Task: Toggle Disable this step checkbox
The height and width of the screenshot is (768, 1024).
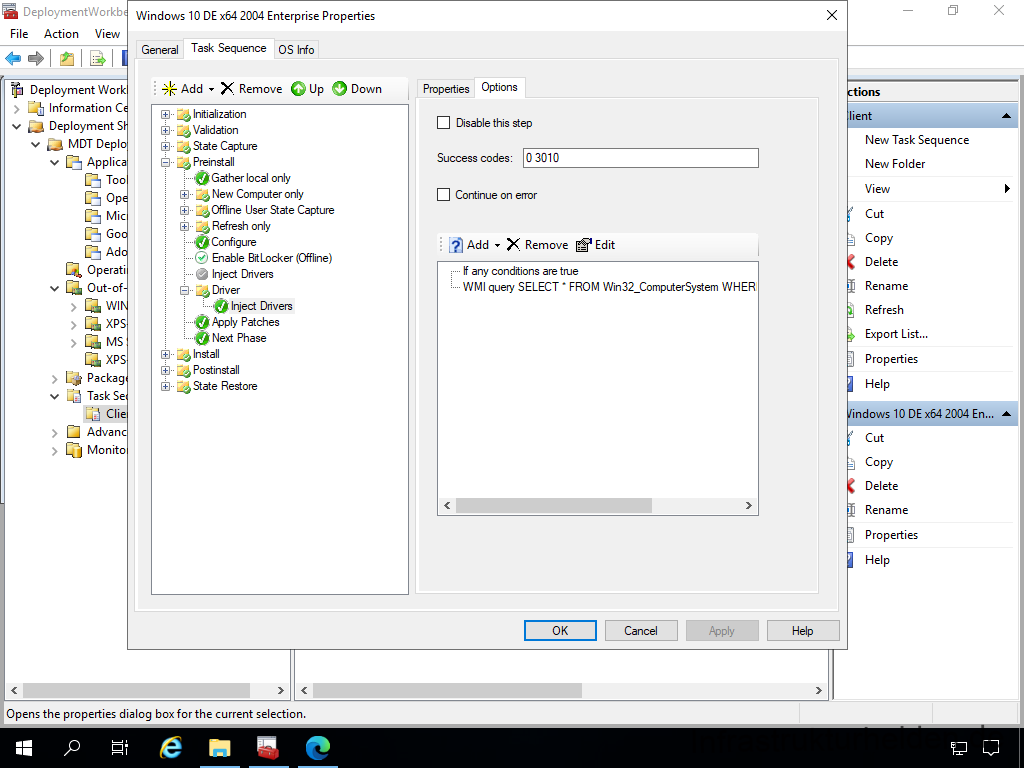Action: click(443, 123)
